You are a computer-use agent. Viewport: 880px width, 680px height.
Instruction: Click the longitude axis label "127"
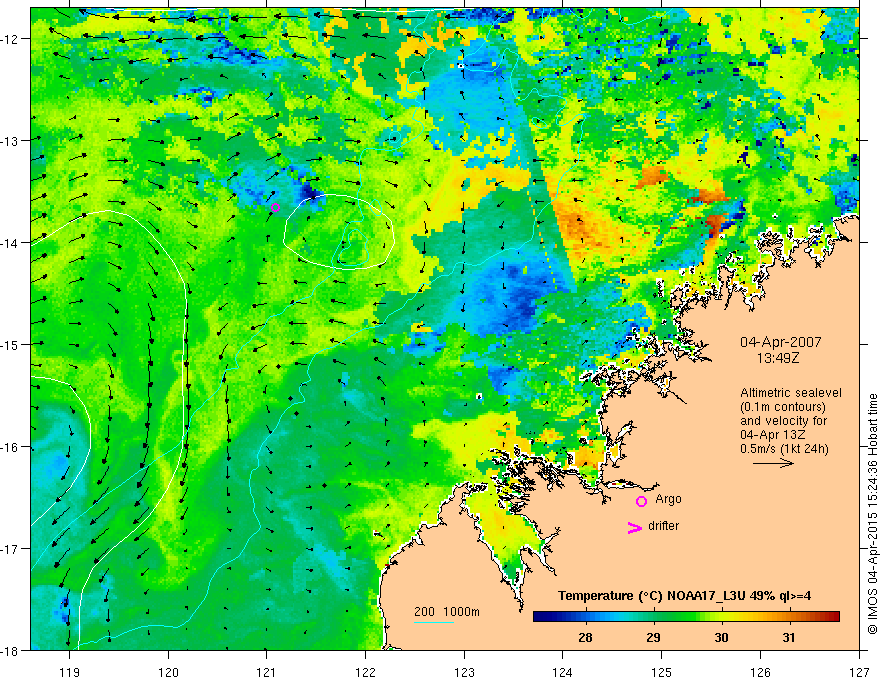tap(859, 672)
